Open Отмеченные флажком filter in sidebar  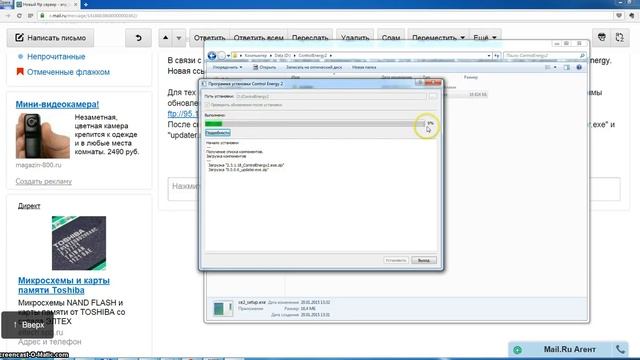click(x=68, y=72)
